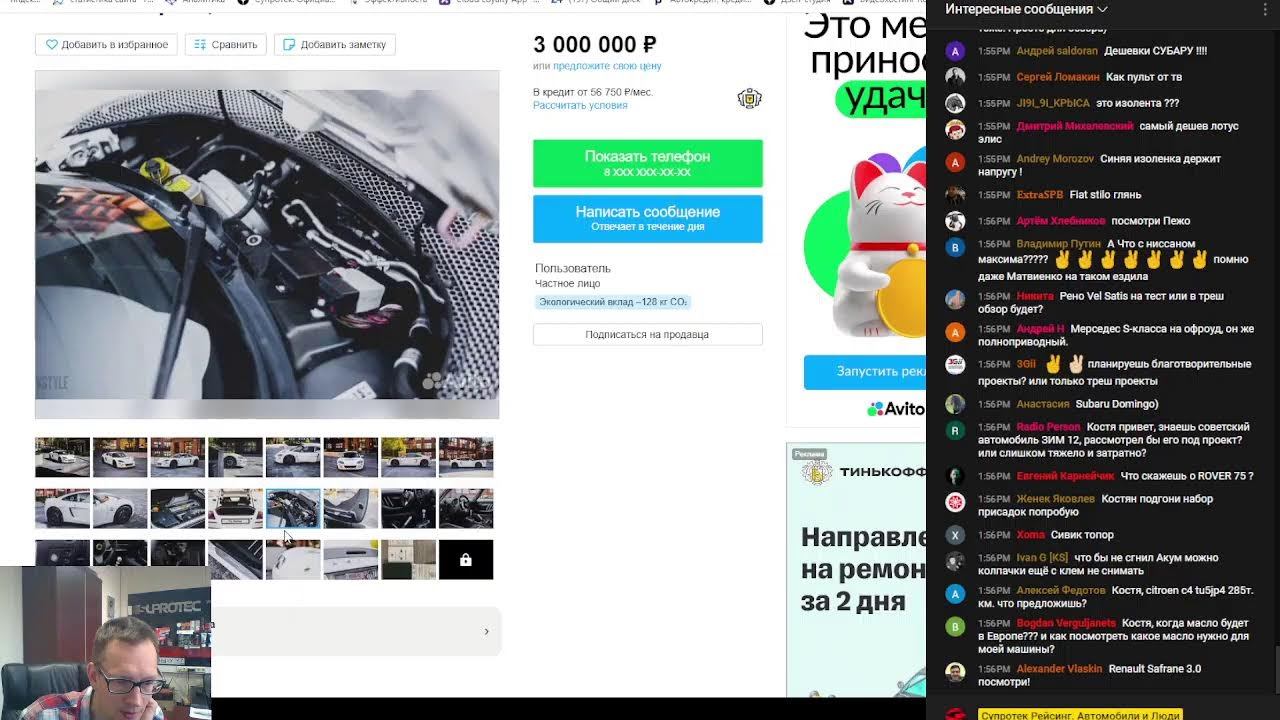Click Владимир Путин's blue B avatar
This screenshot has width=1280, height=720.
click(955, 247)
